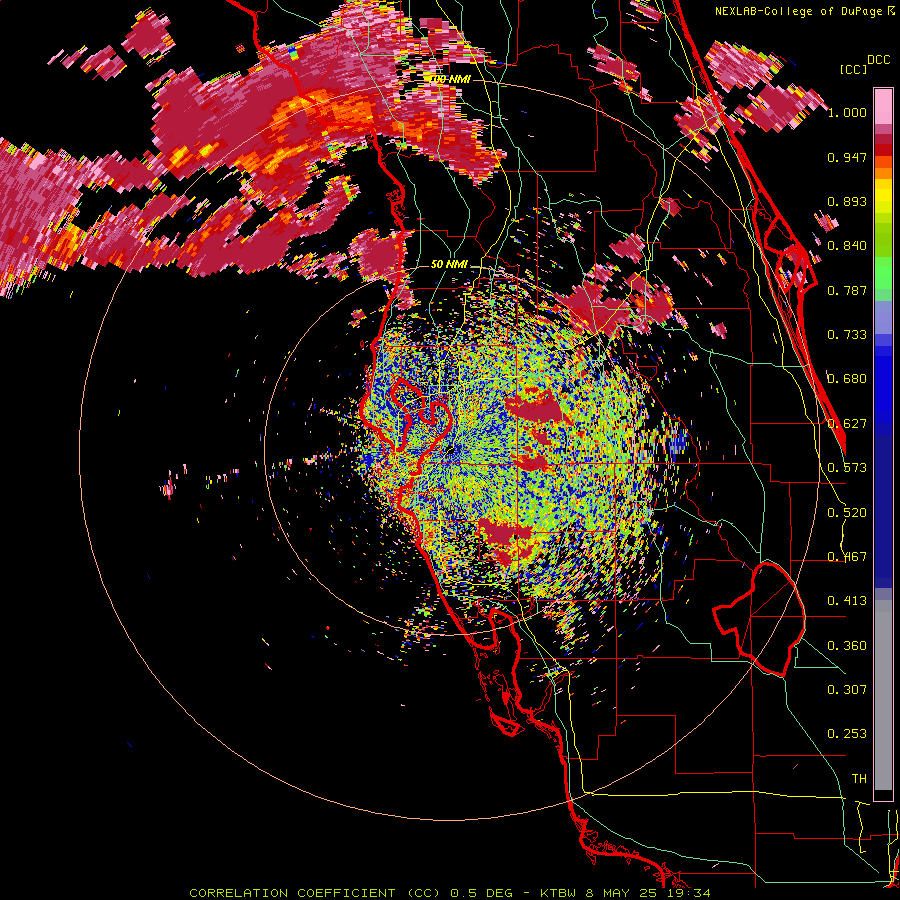Click the 0.413 scale value
Image resolution: width=900 pixels, height=900 pixels.
pos(847,601)
